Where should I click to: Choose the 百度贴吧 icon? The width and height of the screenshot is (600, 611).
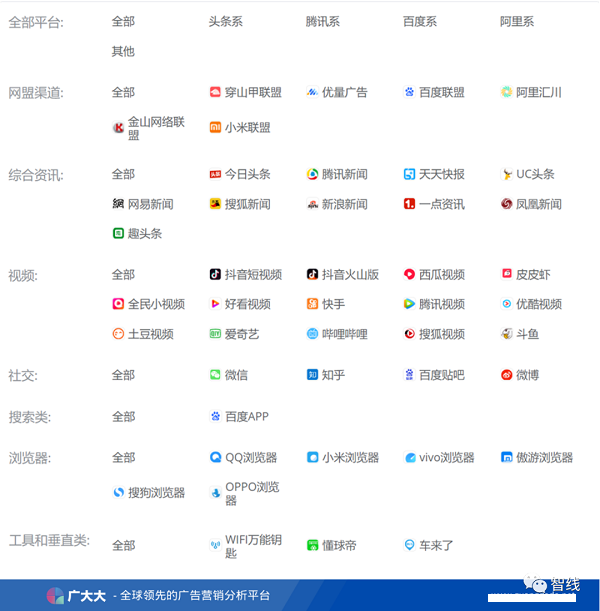[x=409, y=375]
